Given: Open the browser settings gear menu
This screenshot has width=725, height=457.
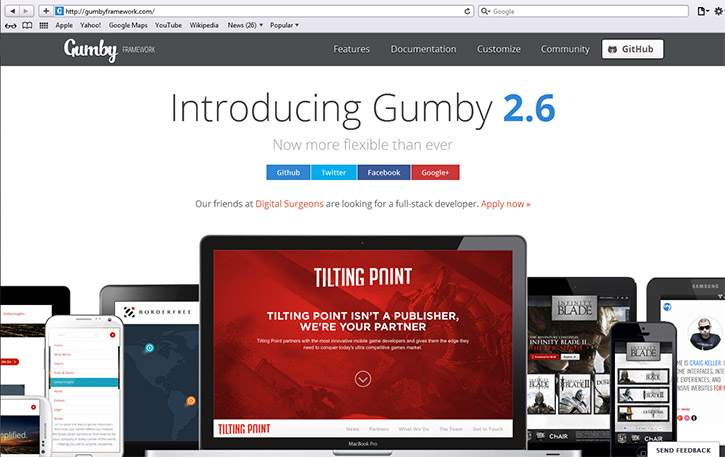Looking at the screenshot, I should tap(719, 11).
